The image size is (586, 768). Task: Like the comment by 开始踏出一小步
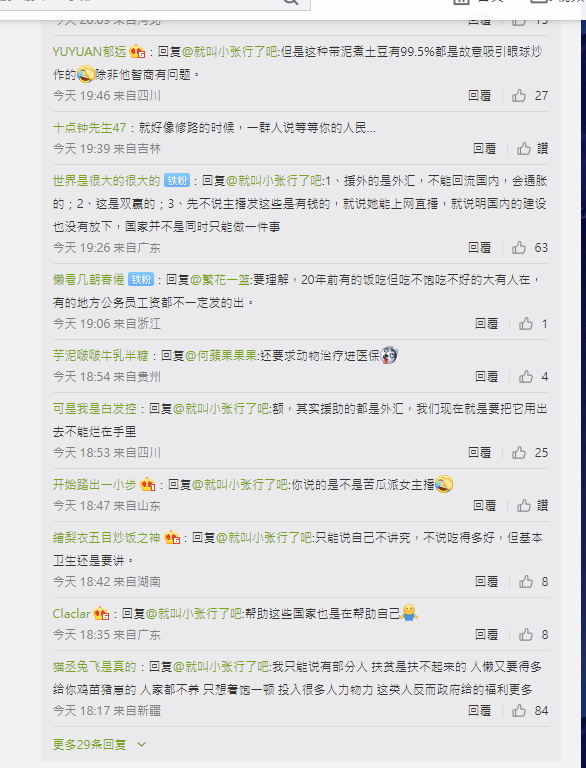tap(524, 505)
